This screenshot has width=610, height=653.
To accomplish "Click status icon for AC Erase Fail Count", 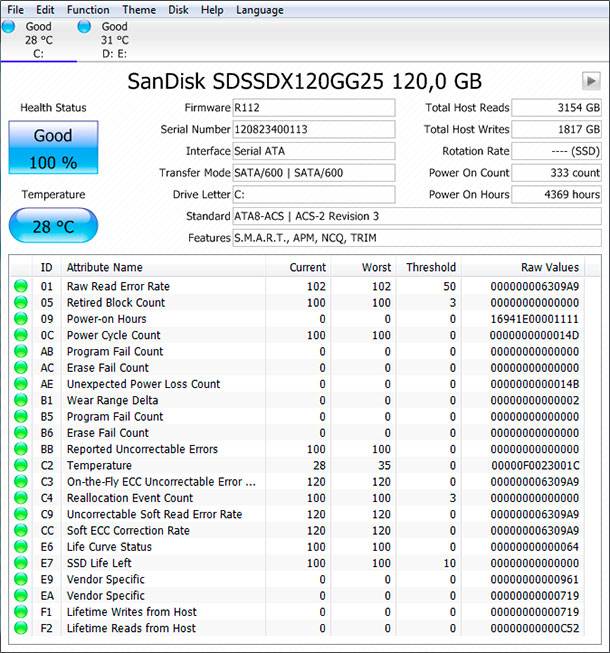I will coord(20,367).
